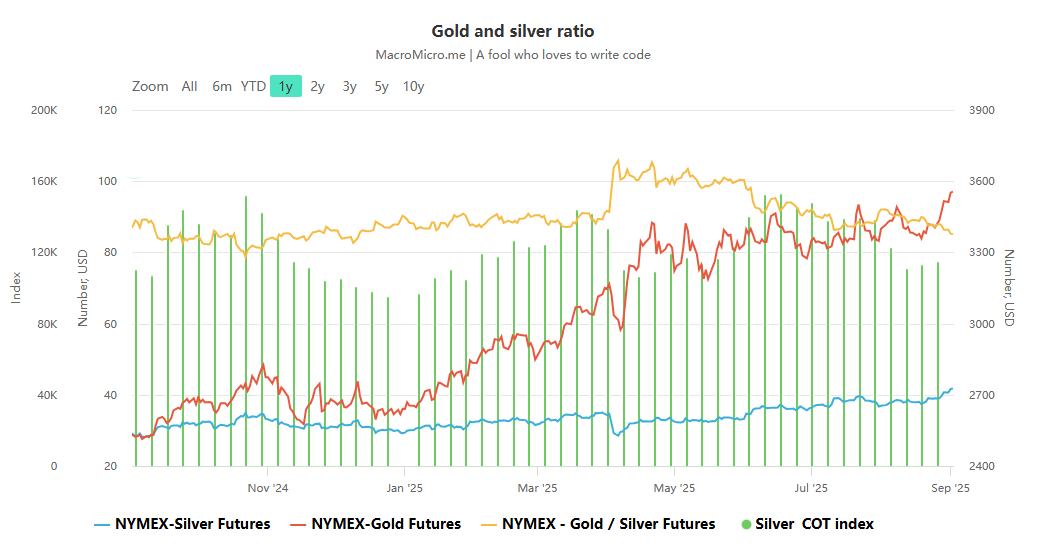Click the green Silver COT legend dot
Viewport: 1041px width, 549px height.
pyautogui.click(x=746, y=524)
